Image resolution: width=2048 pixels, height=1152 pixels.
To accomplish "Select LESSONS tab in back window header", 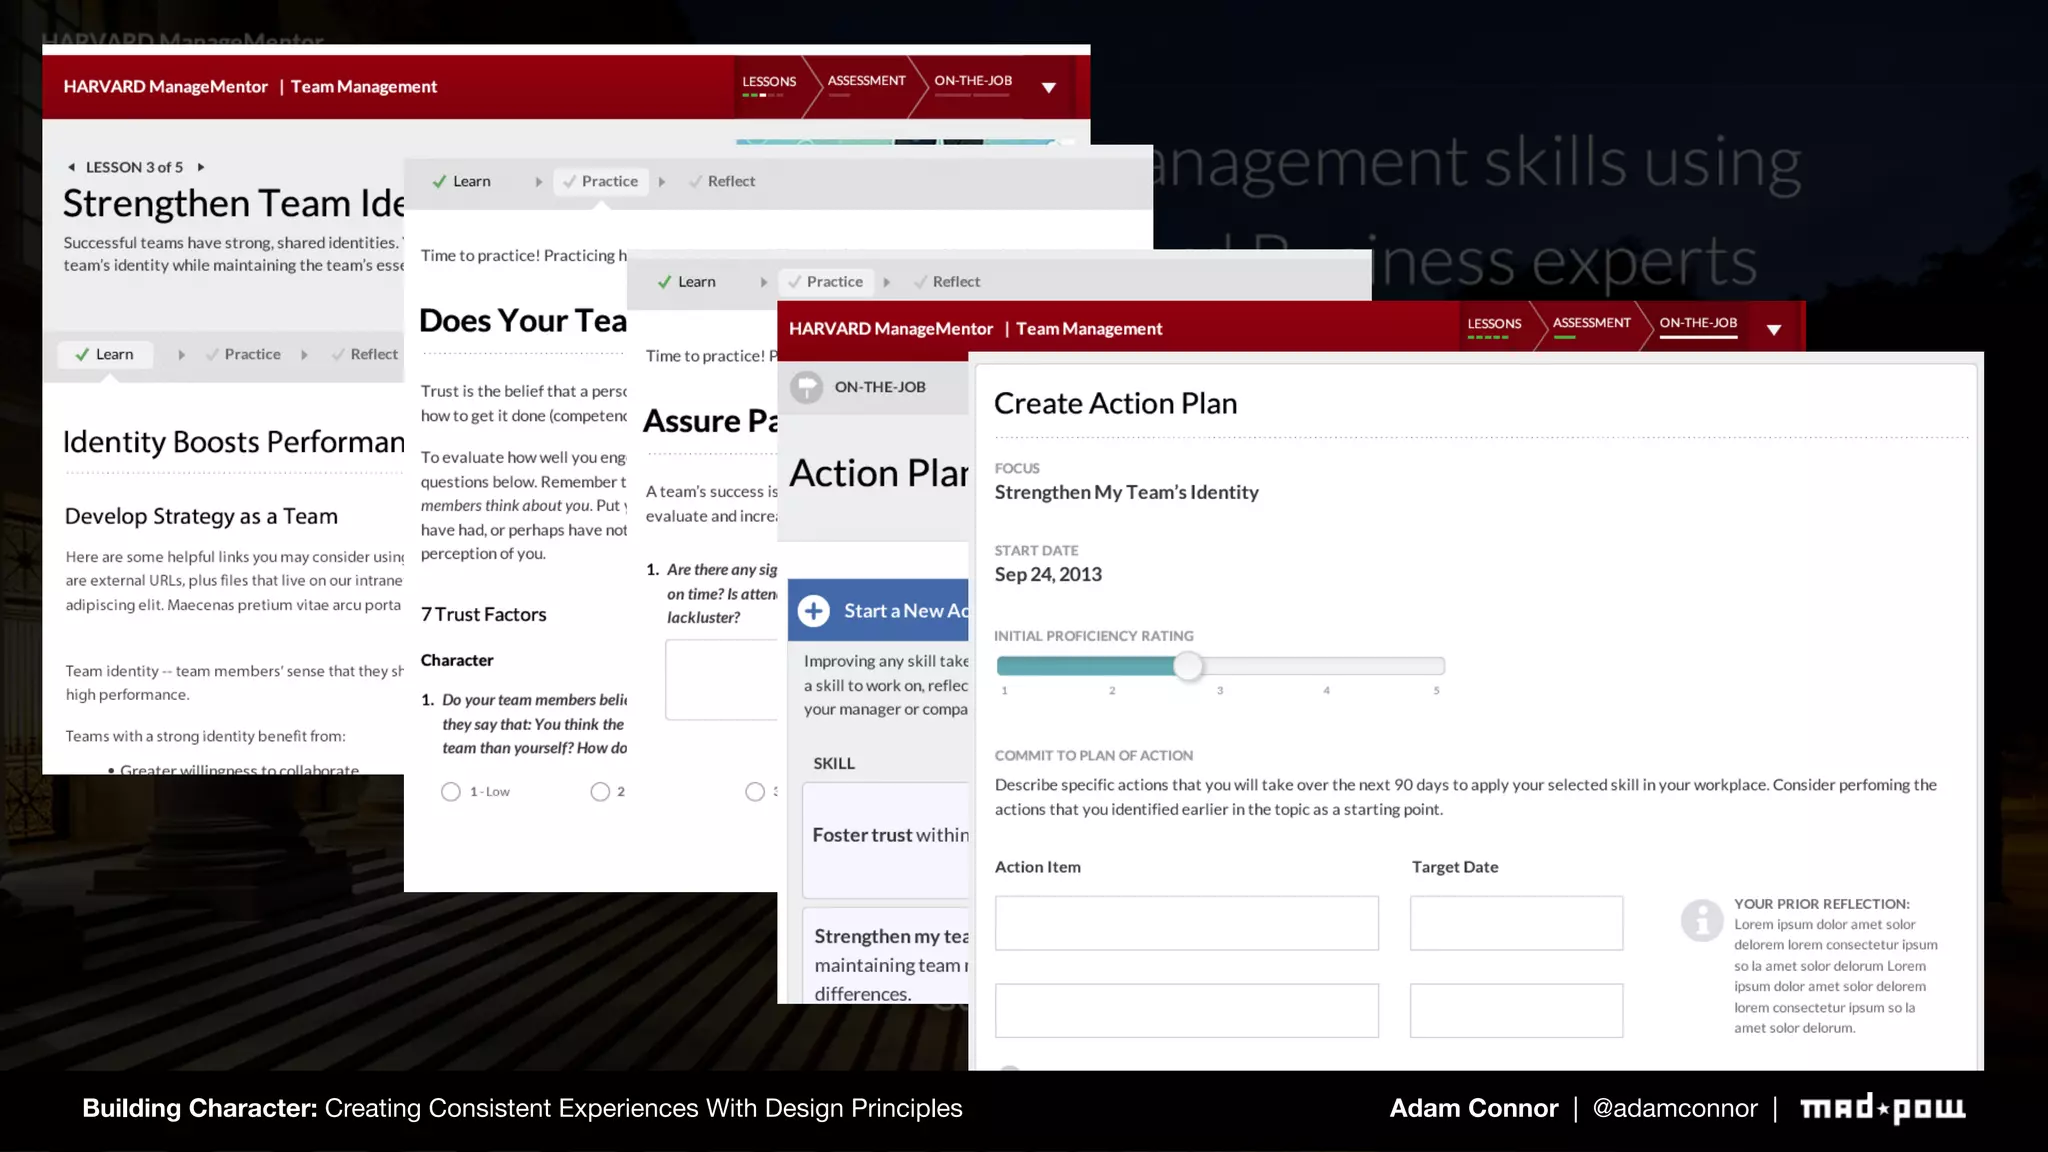I will (x=769, y=82).
